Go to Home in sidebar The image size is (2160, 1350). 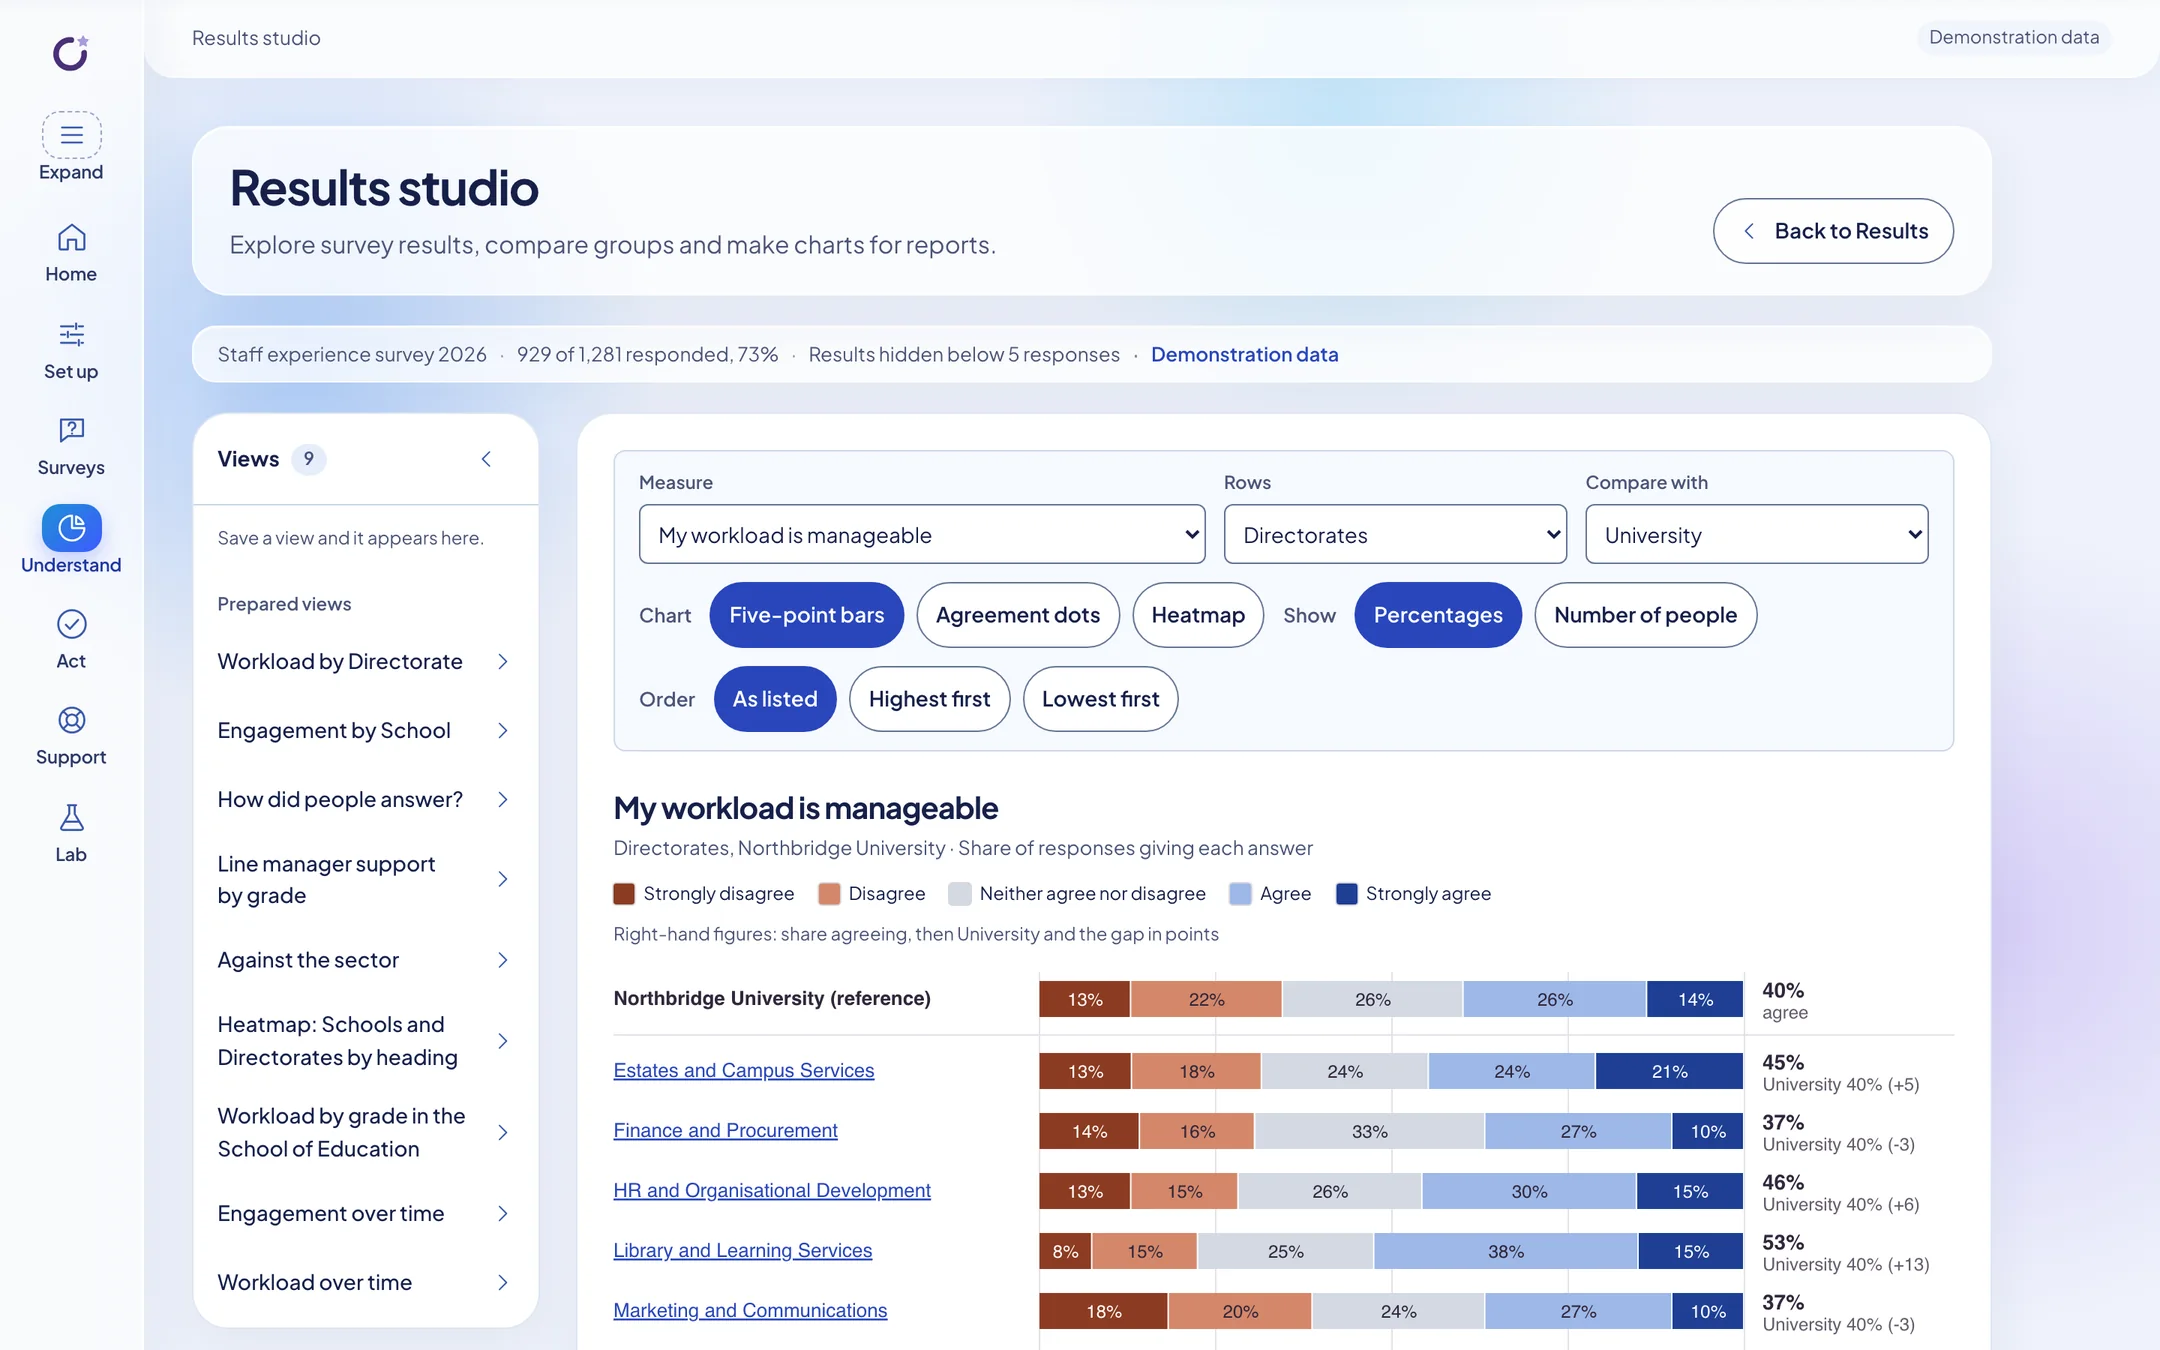tap(71, 253)
